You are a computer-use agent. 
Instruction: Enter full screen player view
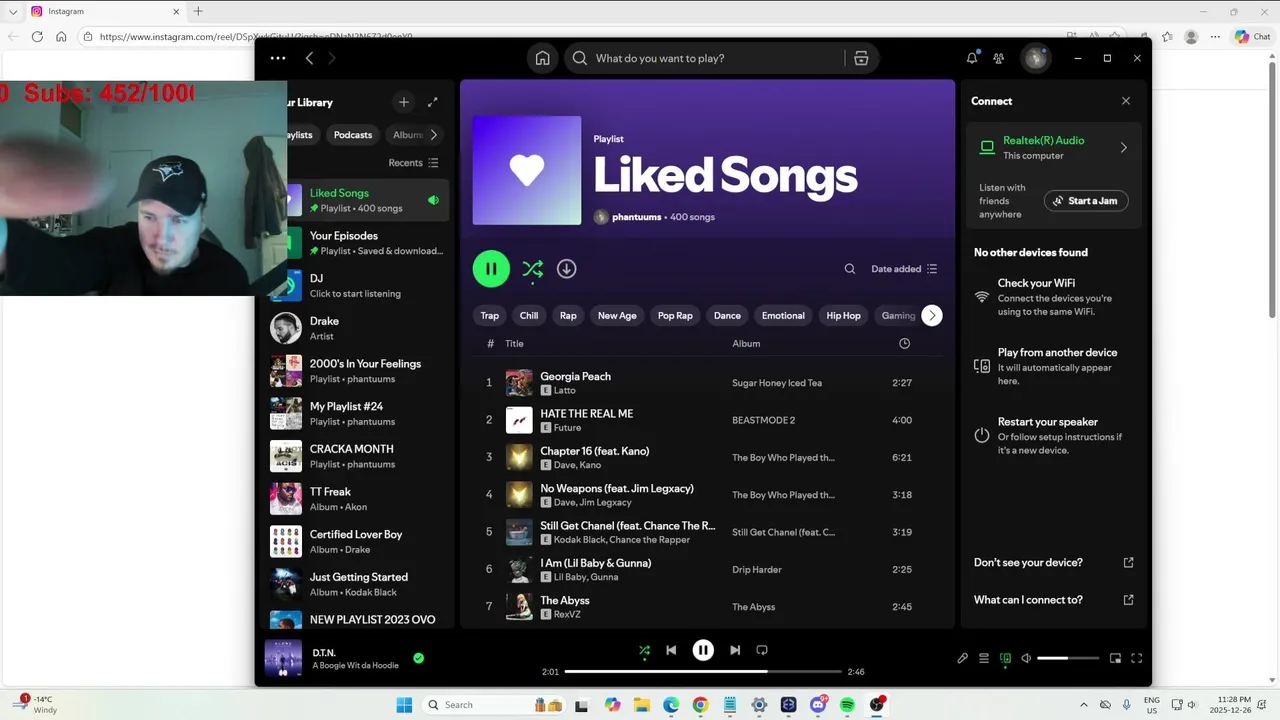coord(1137,658)
